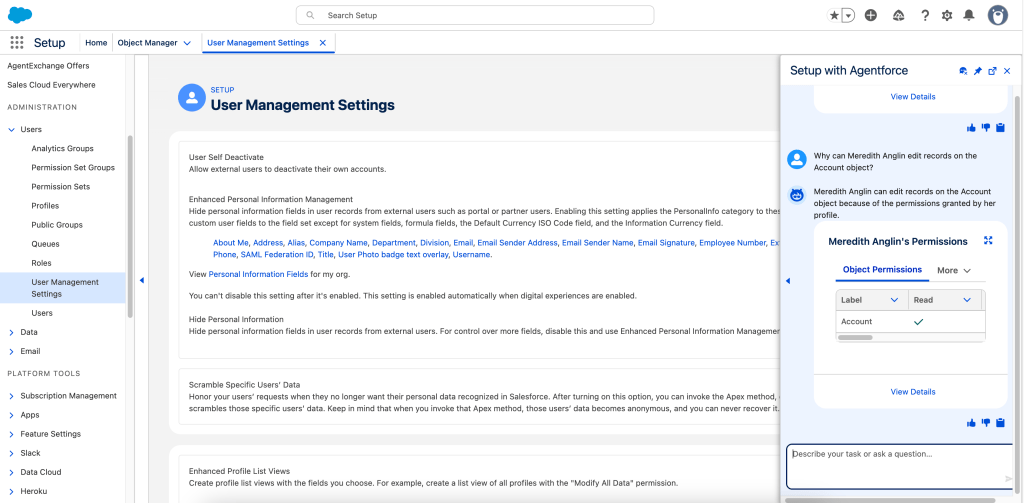Pop out Agentforce panel to new window
Viewport: 1024px width, 503px height.
(x=993, y=71)
